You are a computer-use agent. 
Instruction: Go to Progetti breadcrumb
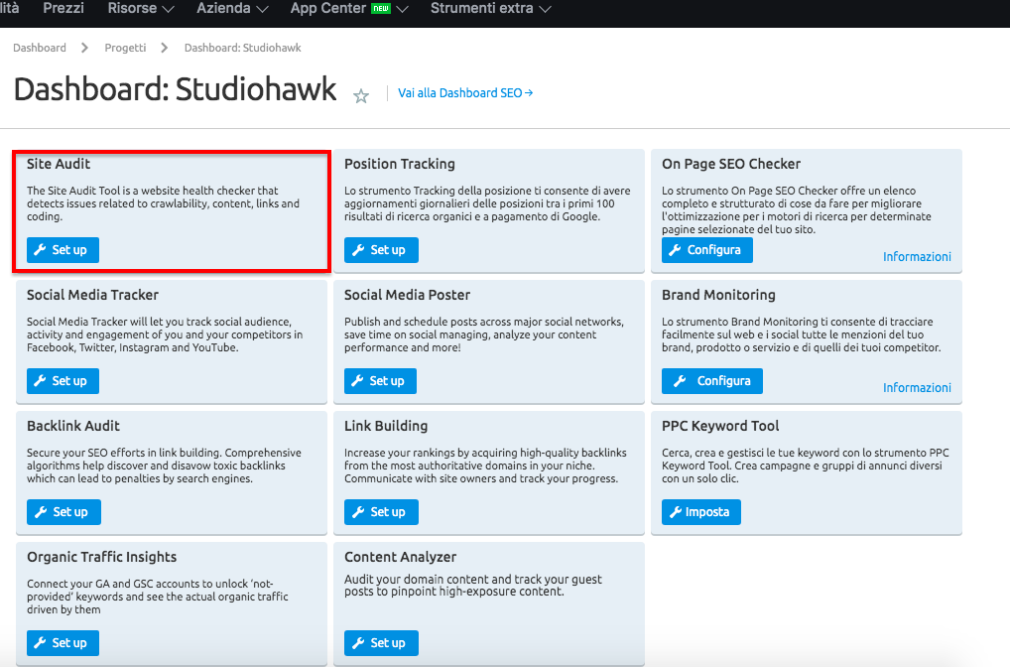[125, 48]
